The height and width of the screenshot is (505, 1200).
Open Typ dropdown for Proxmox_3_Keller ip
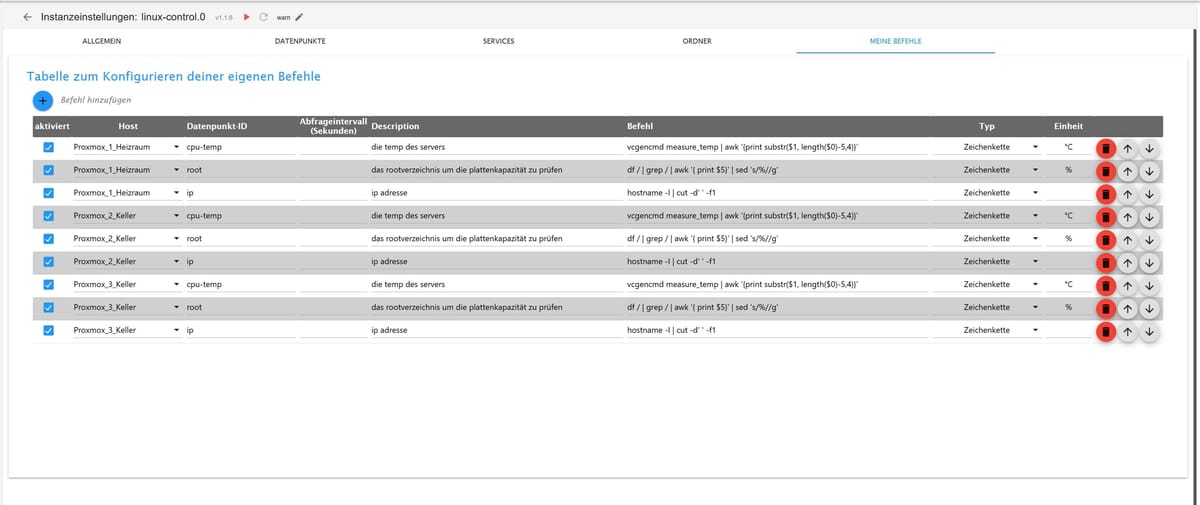point(987,331)
